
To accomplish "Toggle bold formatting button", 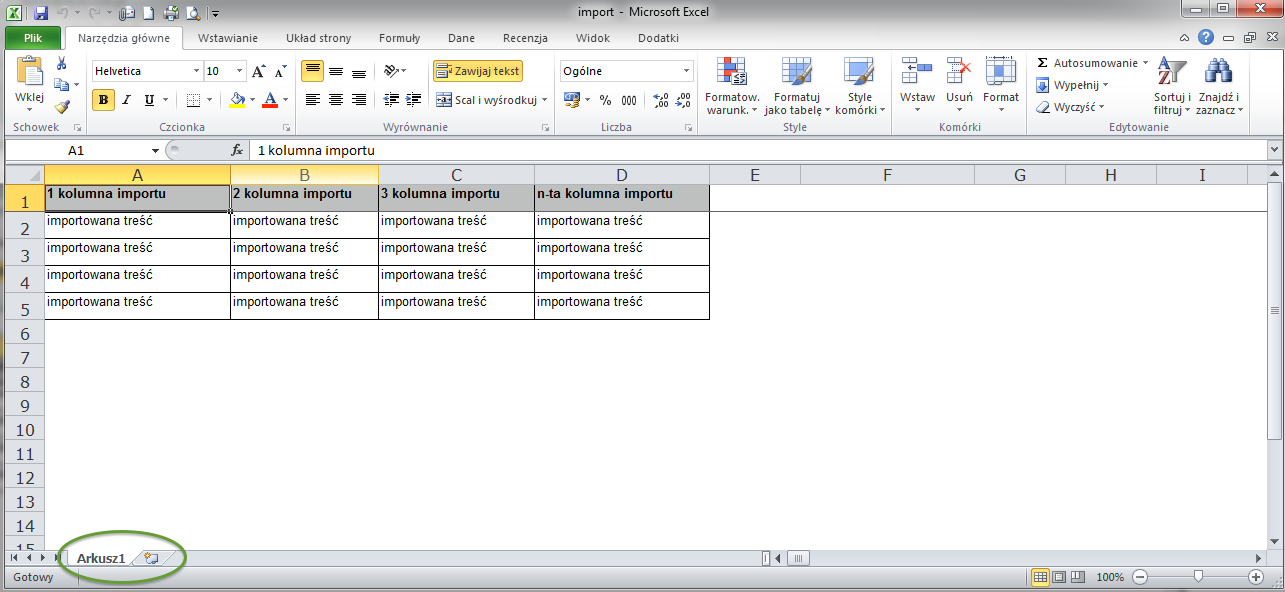I will (x=103, y=100).
